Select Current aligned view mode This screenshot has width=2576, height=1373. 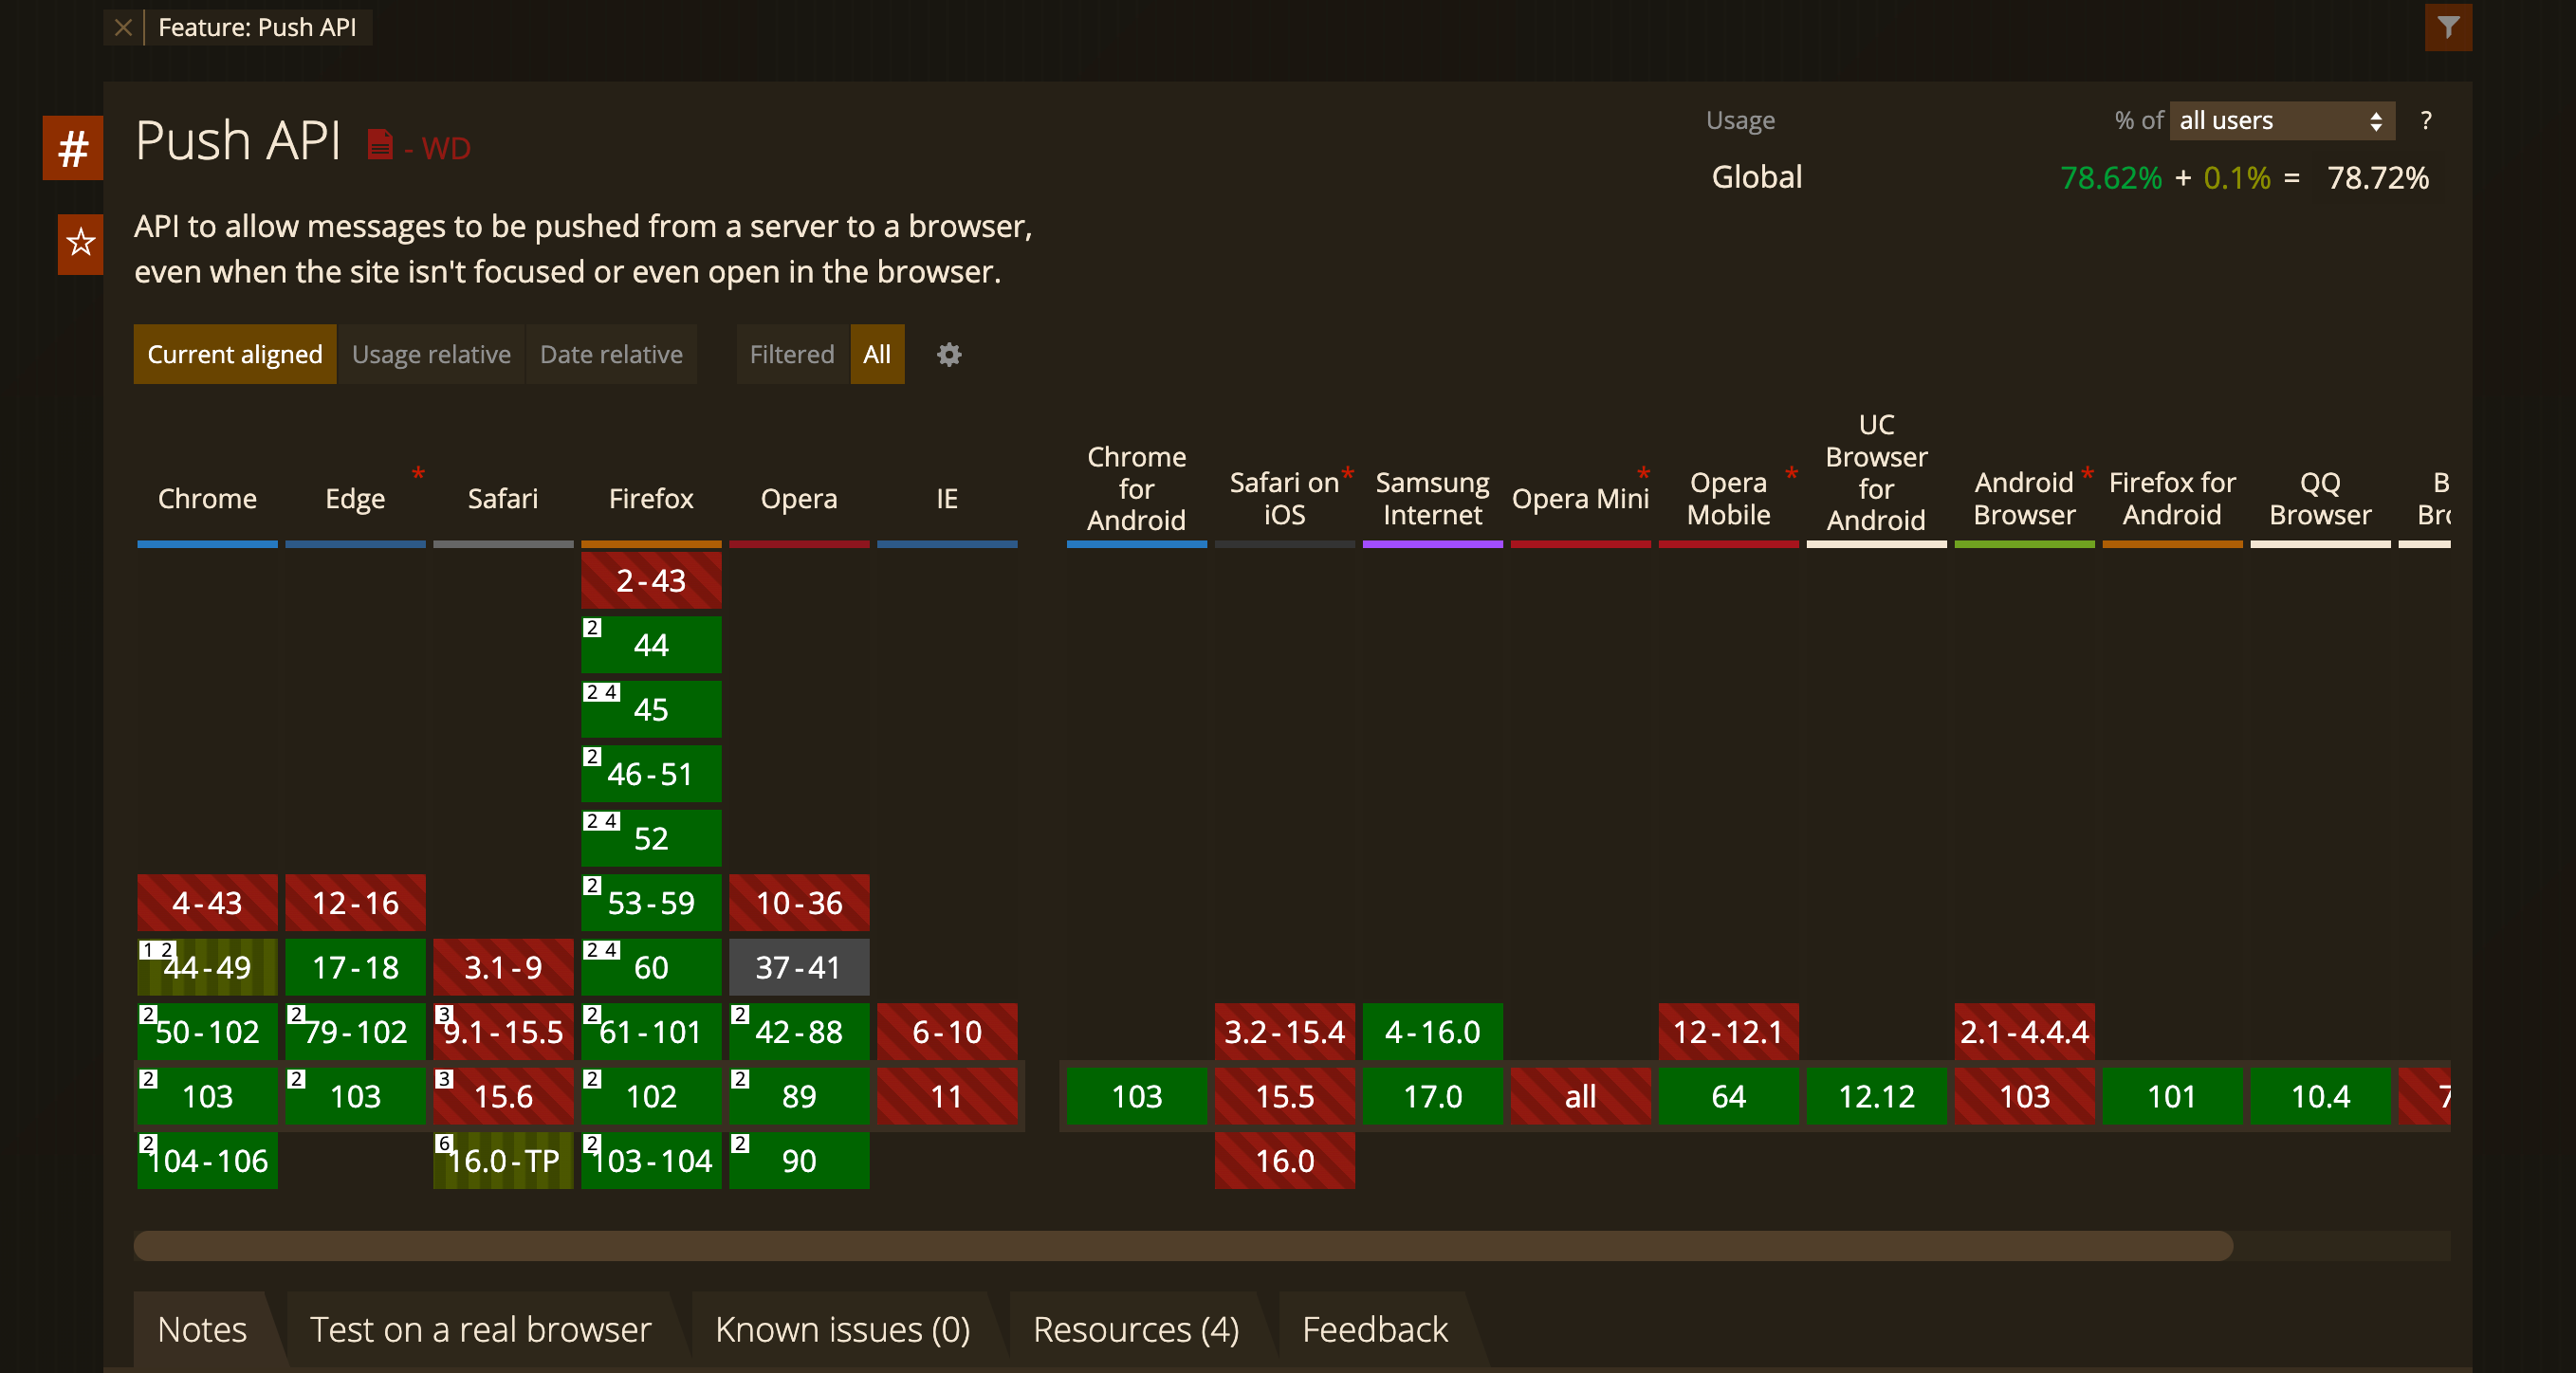pos(235,354)
